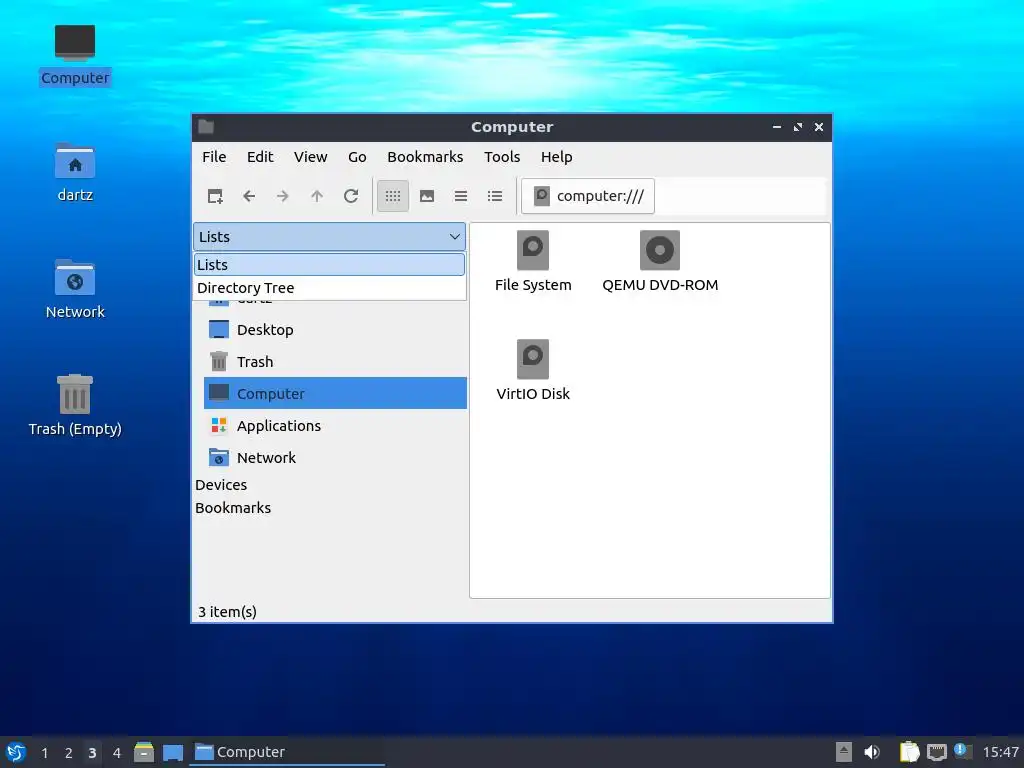This screenshot has width=1024, height=768.
Task: Go forward using the right arrow
Action: point(283,196)
